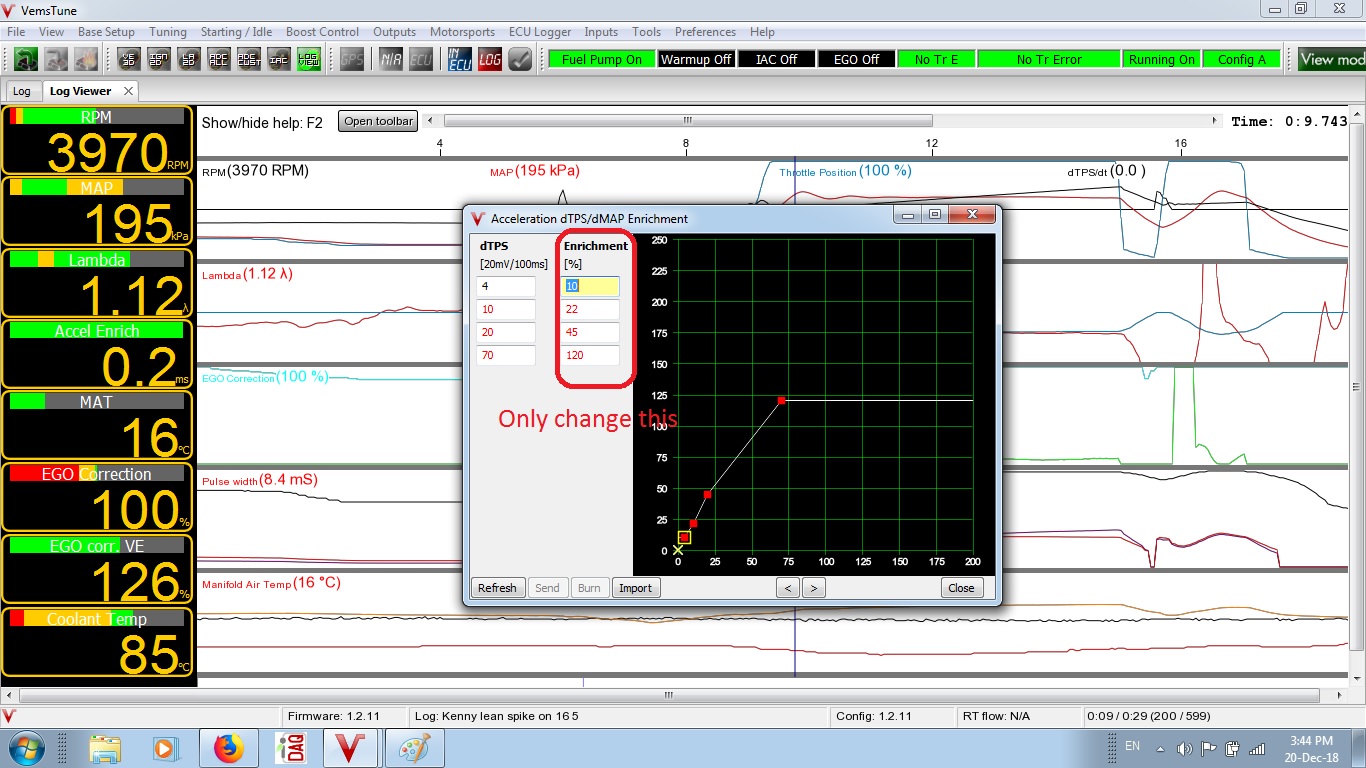
Task: Click the Import button in enrichment dialog
Action: pos(635,588)
